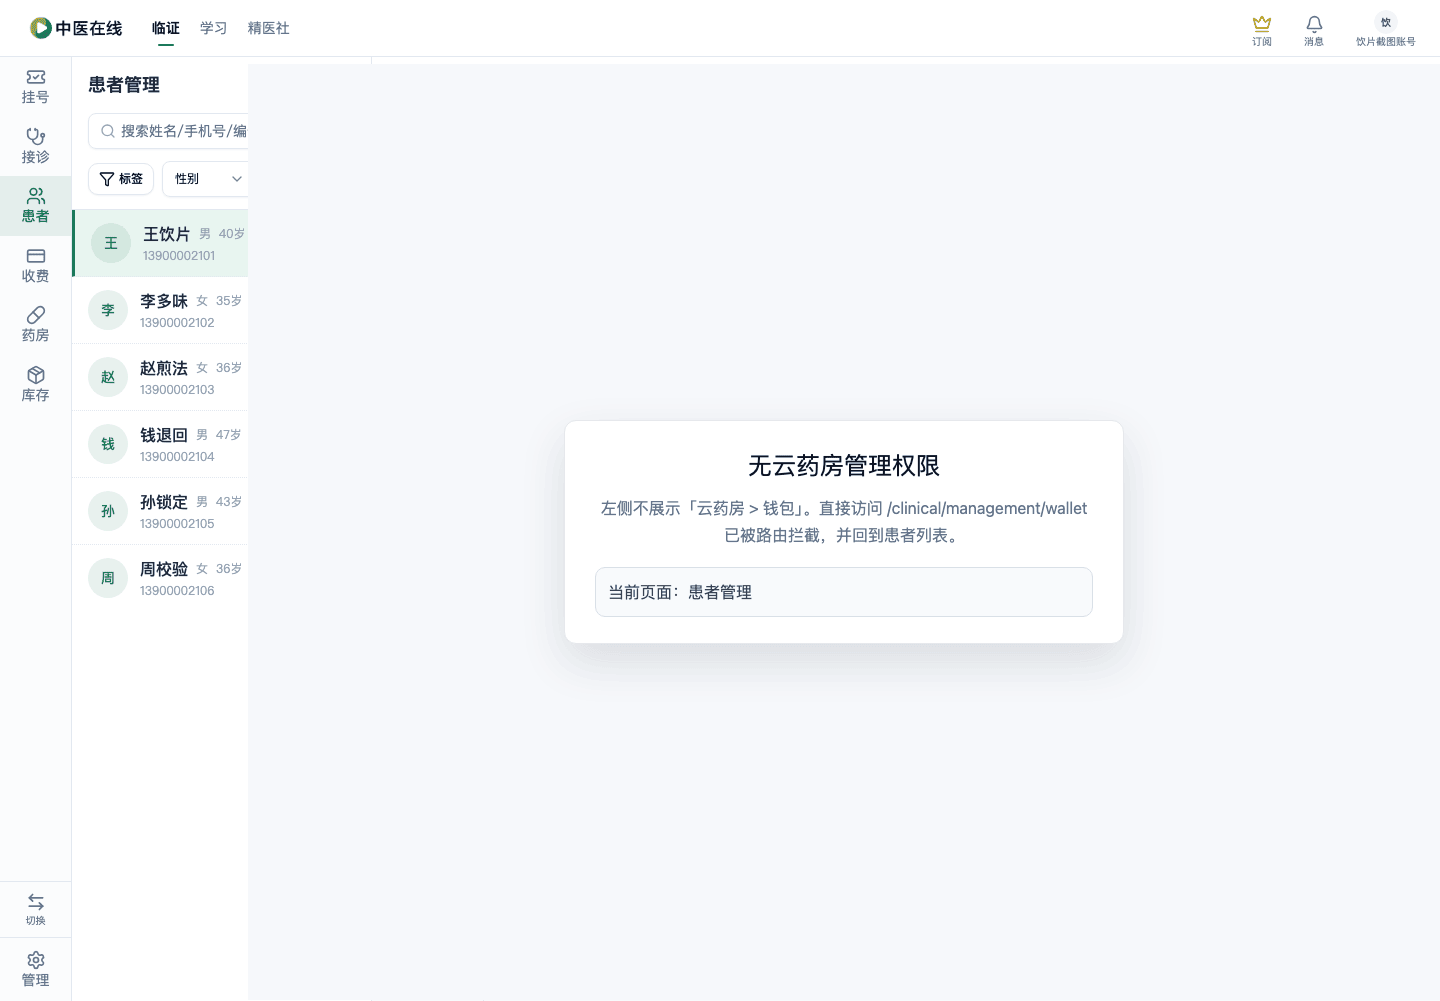Click the 中医在线 logo

pyautogui.click(x=76, y=28)
